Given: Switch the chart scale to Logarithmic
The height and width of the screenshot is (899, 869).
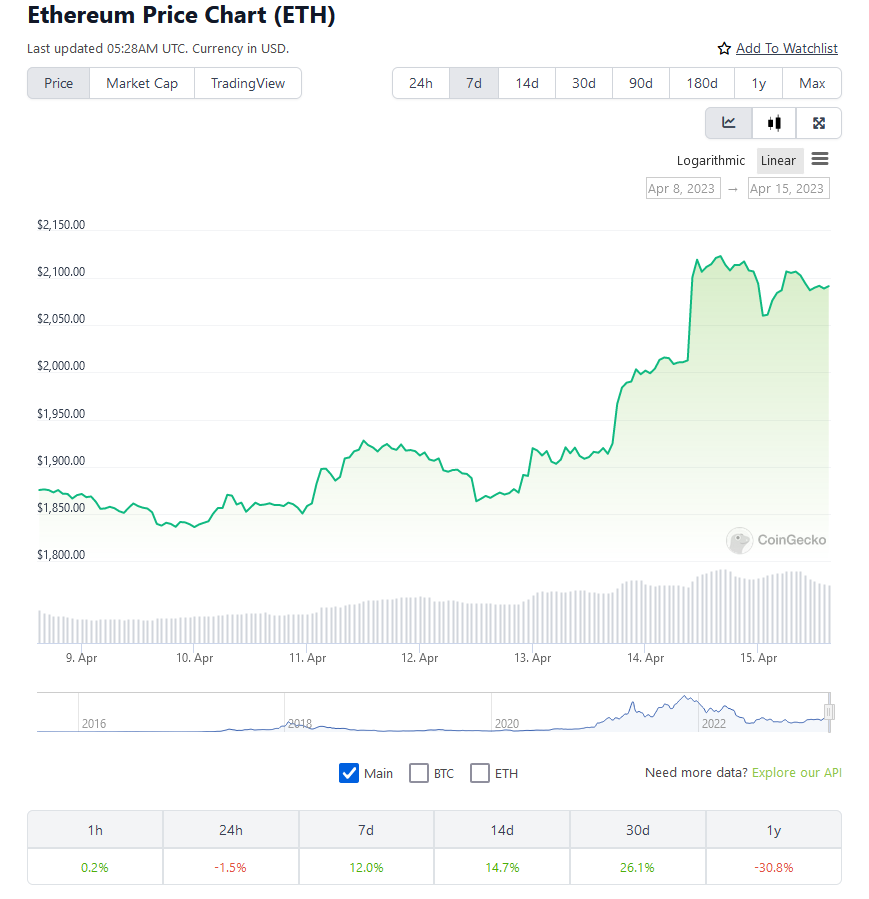Looking at the screenshot, I should pyautogui.click(x=711, y=160).
